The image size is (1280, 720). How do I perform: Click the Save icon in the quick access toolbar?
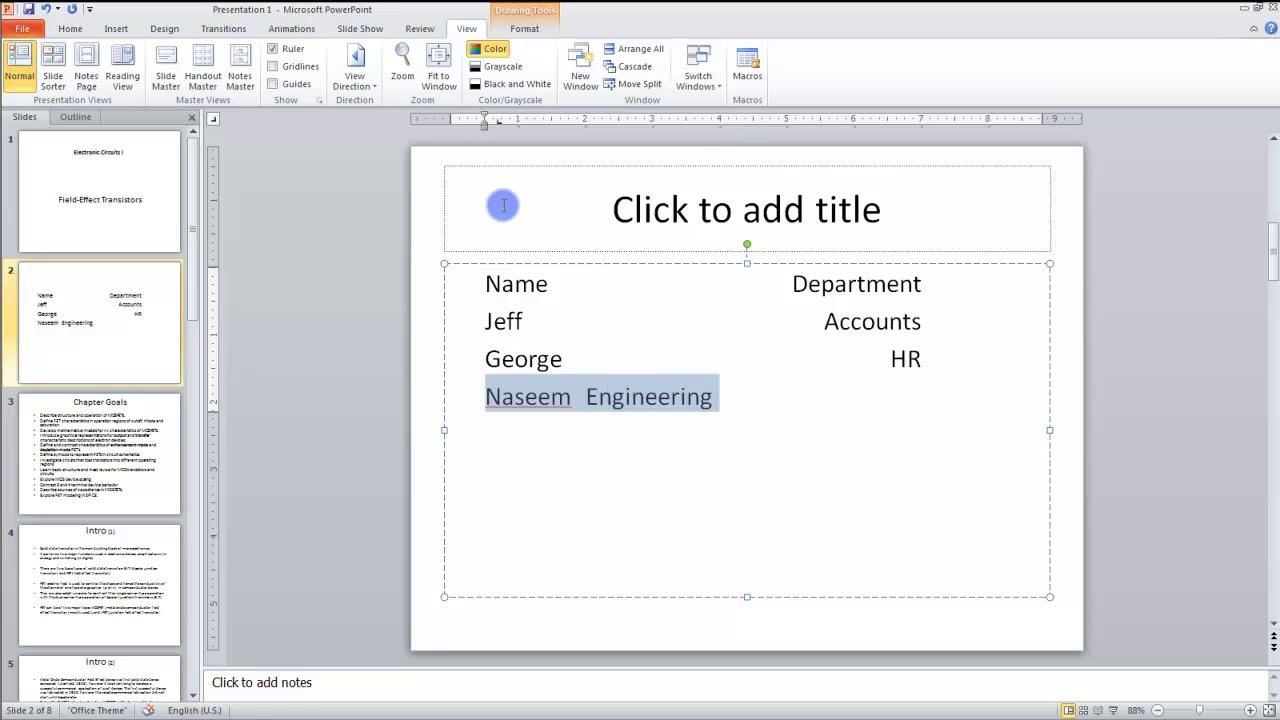coord(28,9)
